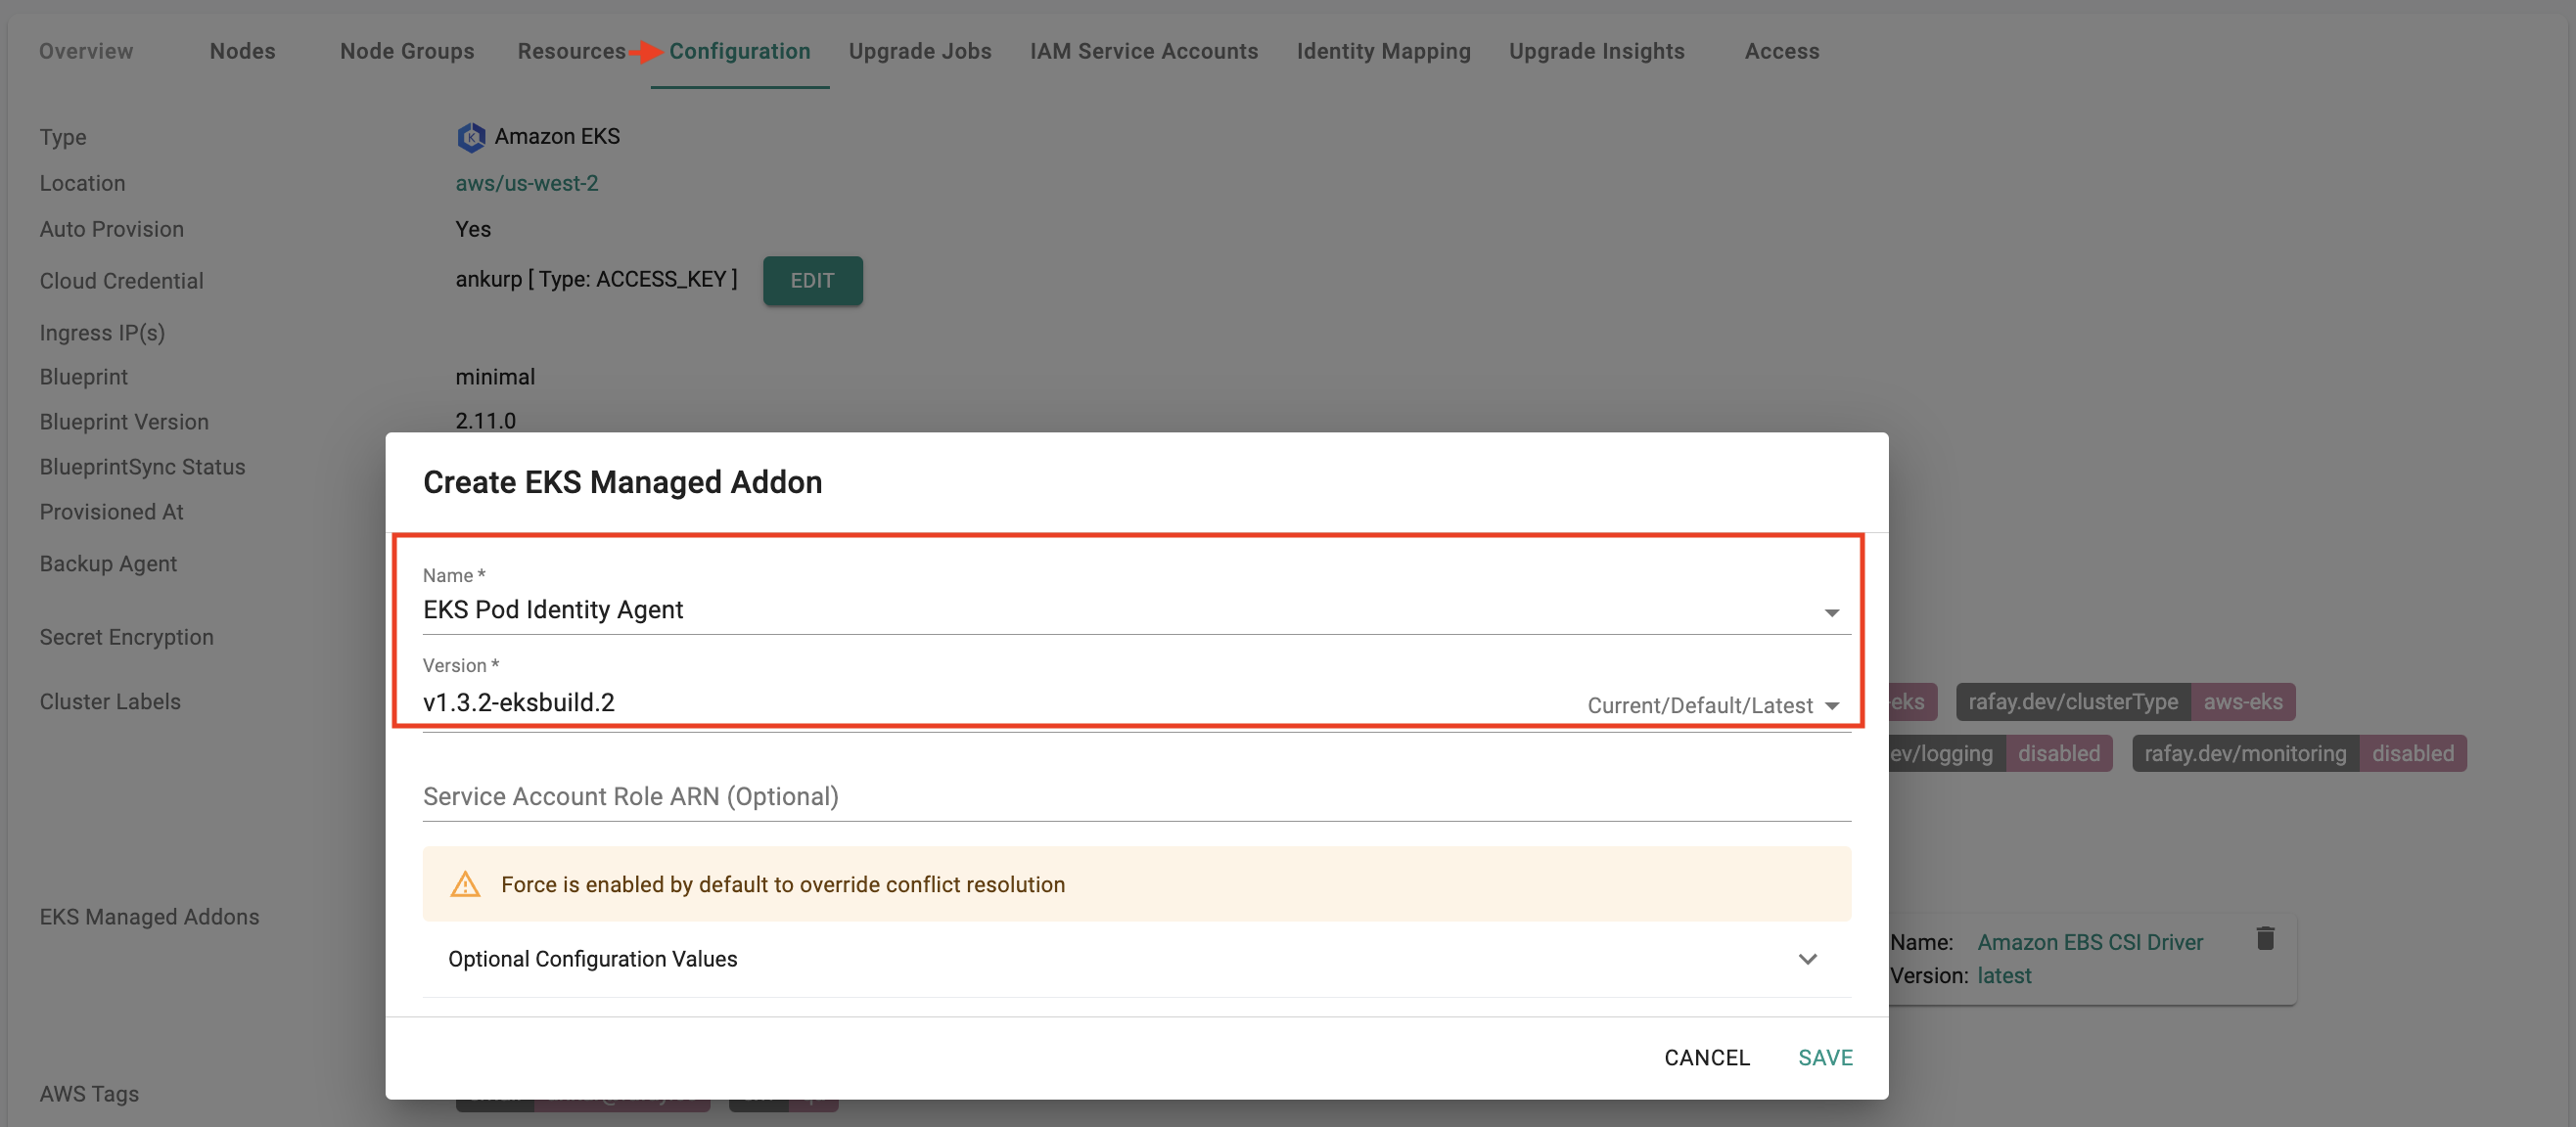The image size is (2576, 1127).
Task: Click the Ingress IP(s) label
Action: point(102,333)
